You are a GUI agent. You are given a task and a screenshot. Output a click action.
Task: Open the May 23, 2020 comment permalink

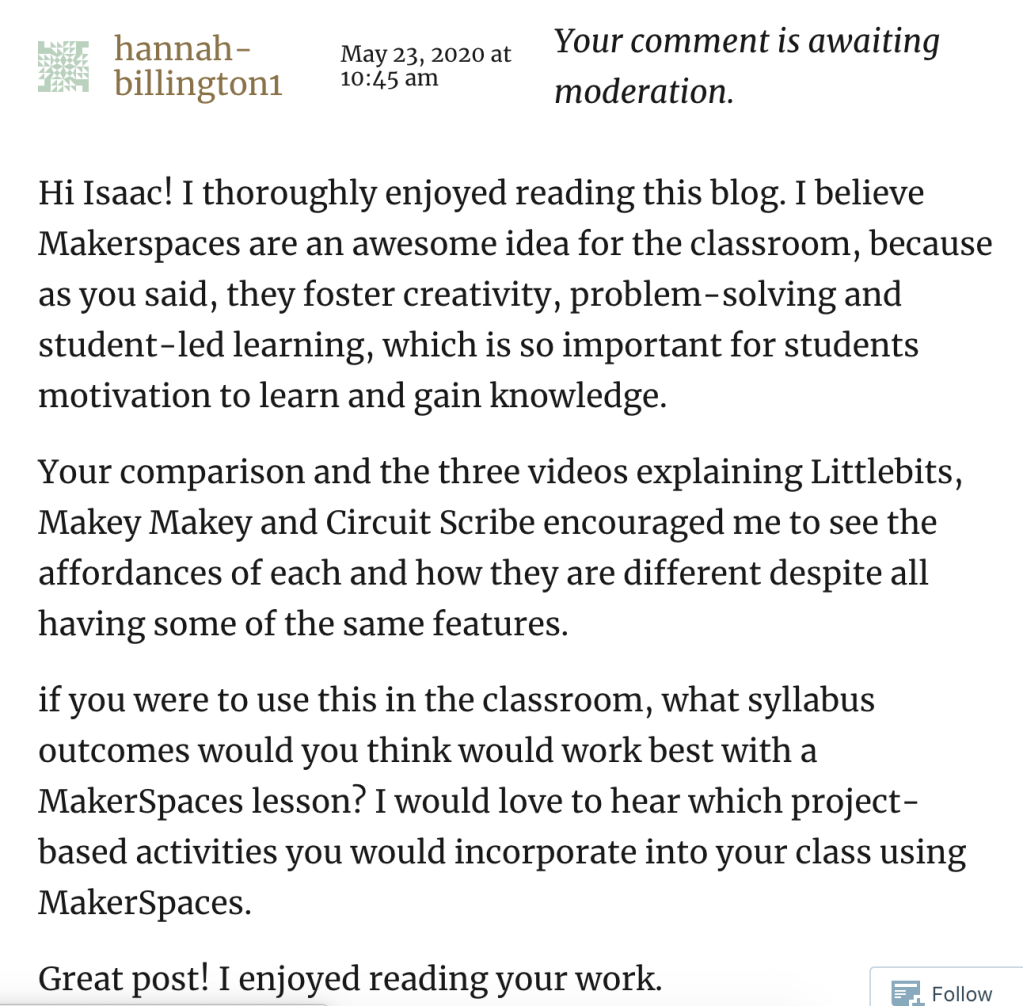[x=425, y=55]
